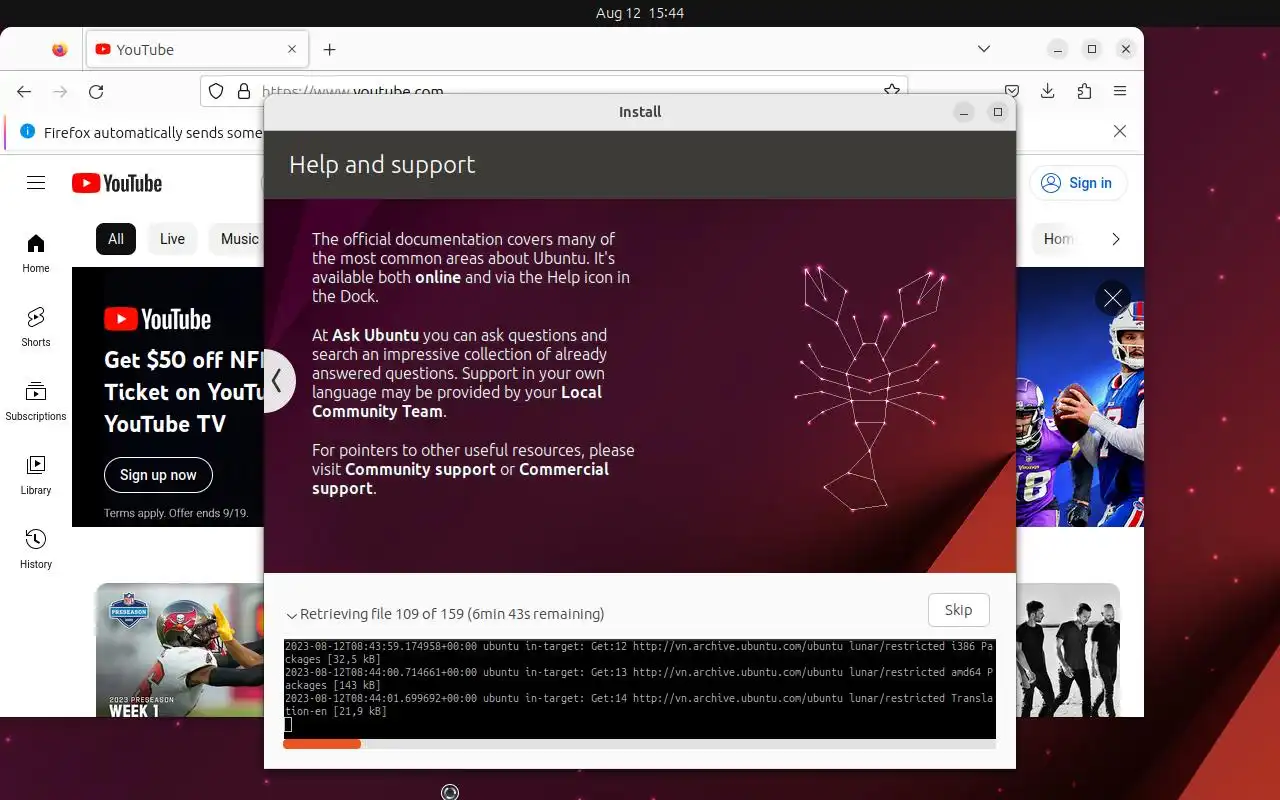This screenshot has width=1280, height=800.
Task: Open the online documentation link
Action: 438,277
